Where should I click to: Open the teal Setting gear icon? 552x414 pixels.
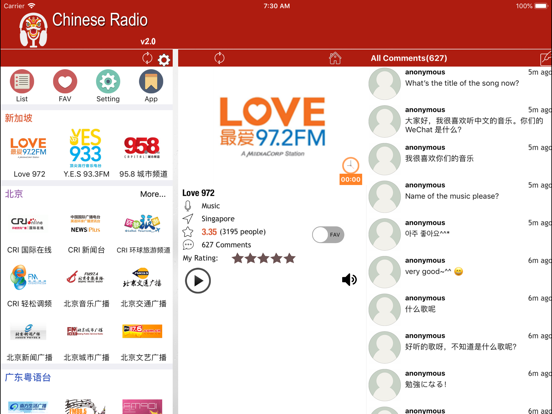click(x=108, y=81)
